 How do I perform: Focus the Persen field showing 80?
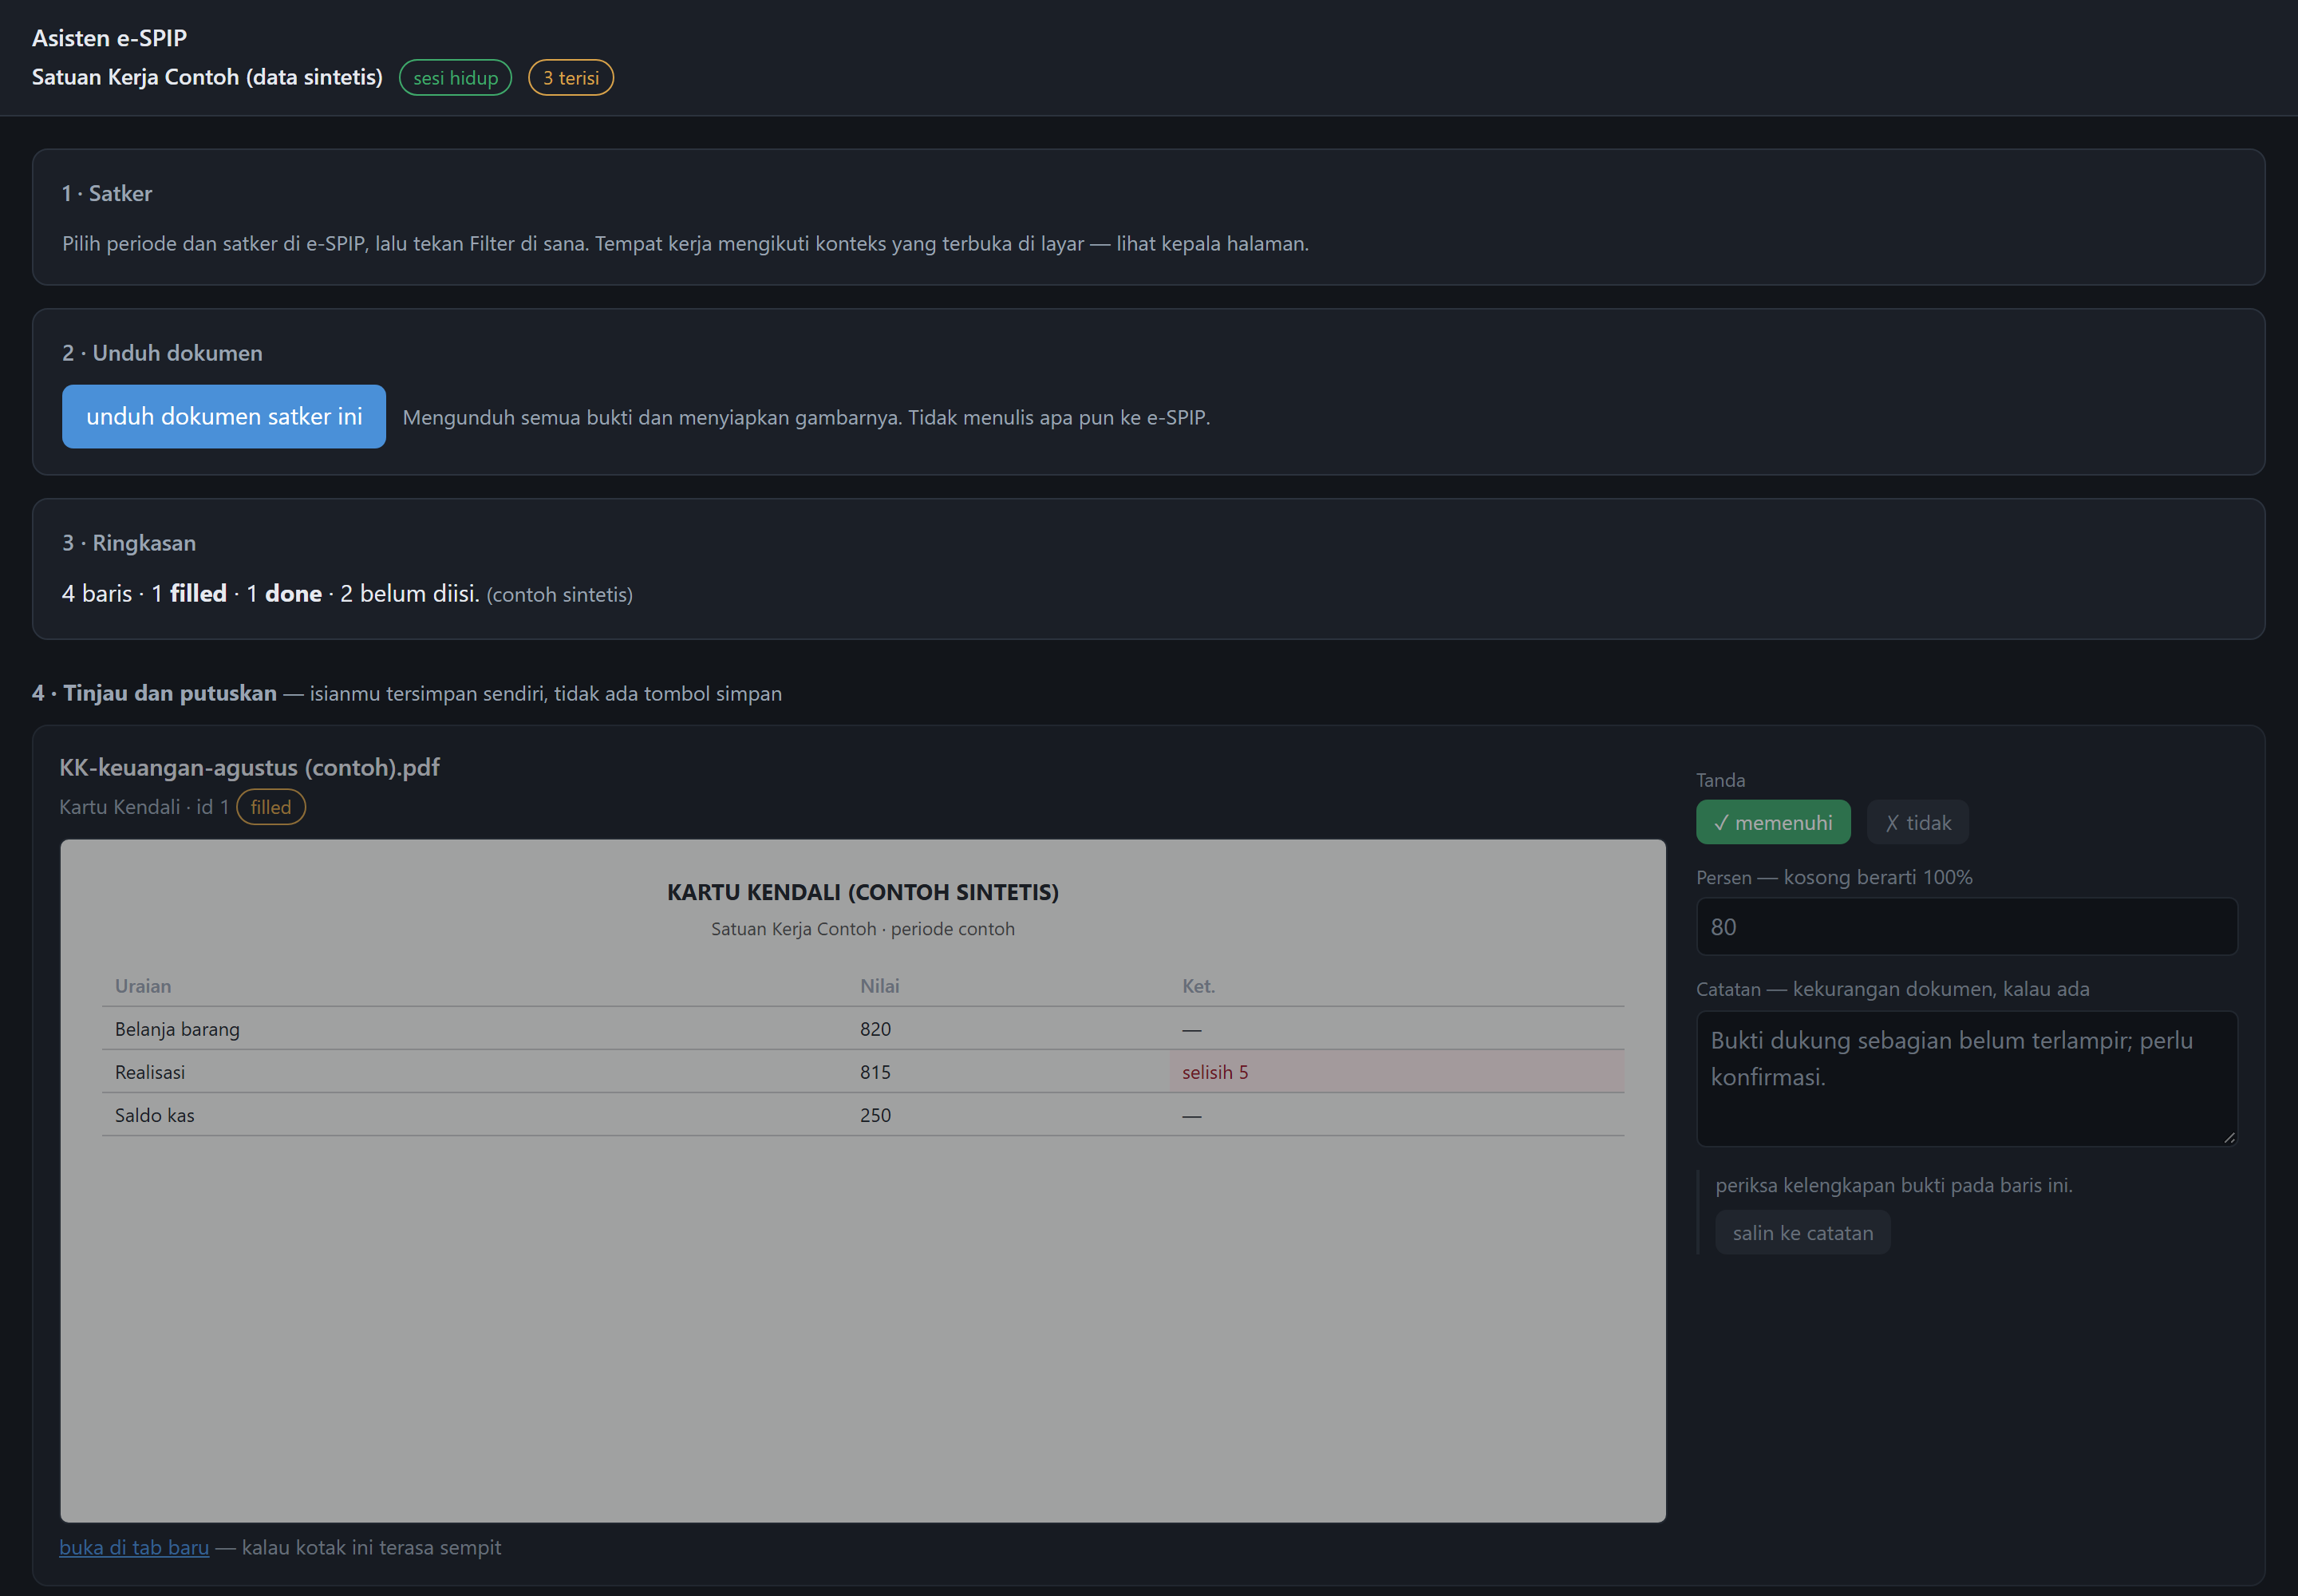1966,926
